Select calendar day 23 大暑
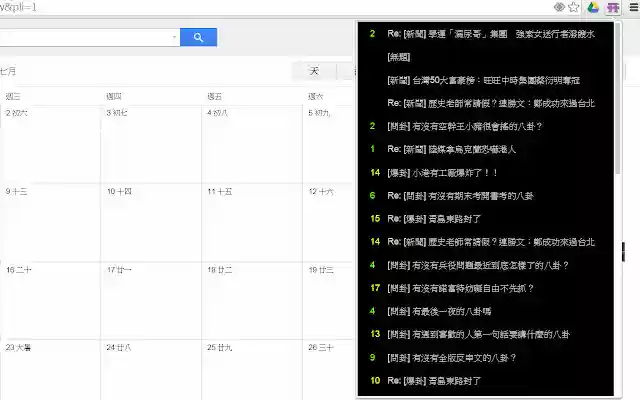Viewport: 640px width, 400px height. [x=18, y=348]
